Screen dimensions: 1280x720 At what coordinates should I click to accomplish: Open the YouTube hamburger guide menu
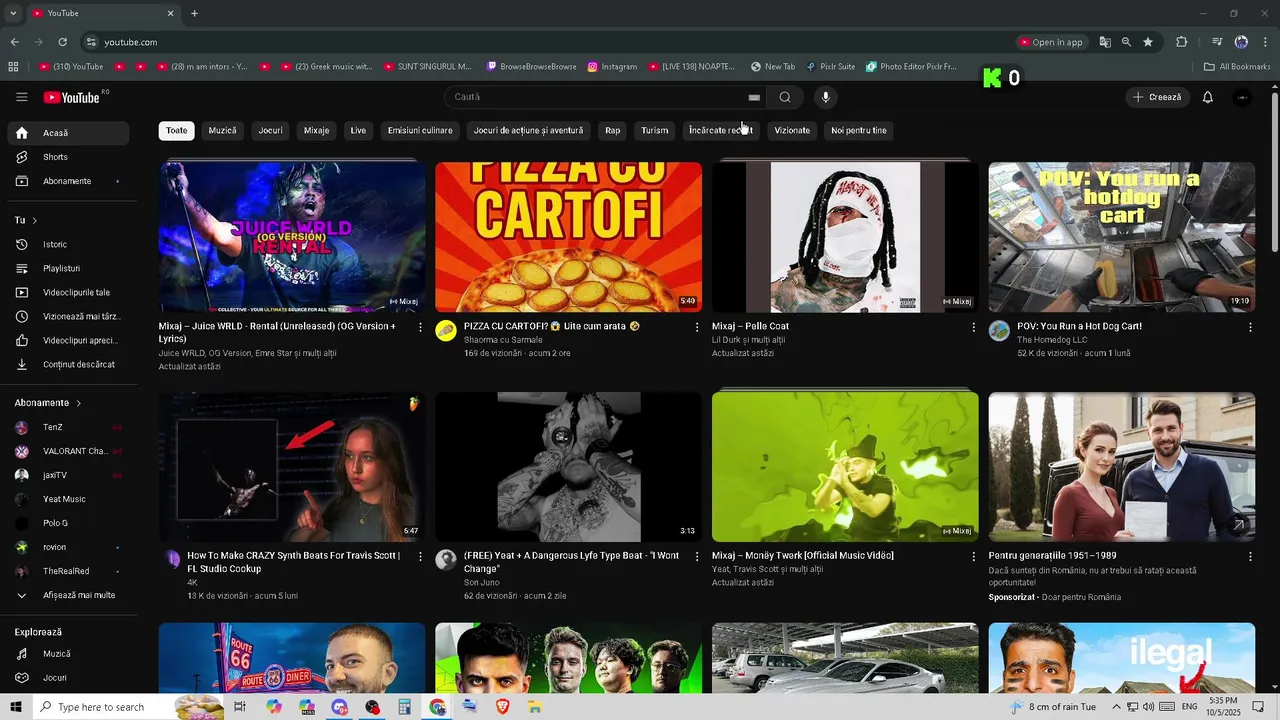point(21,97)
